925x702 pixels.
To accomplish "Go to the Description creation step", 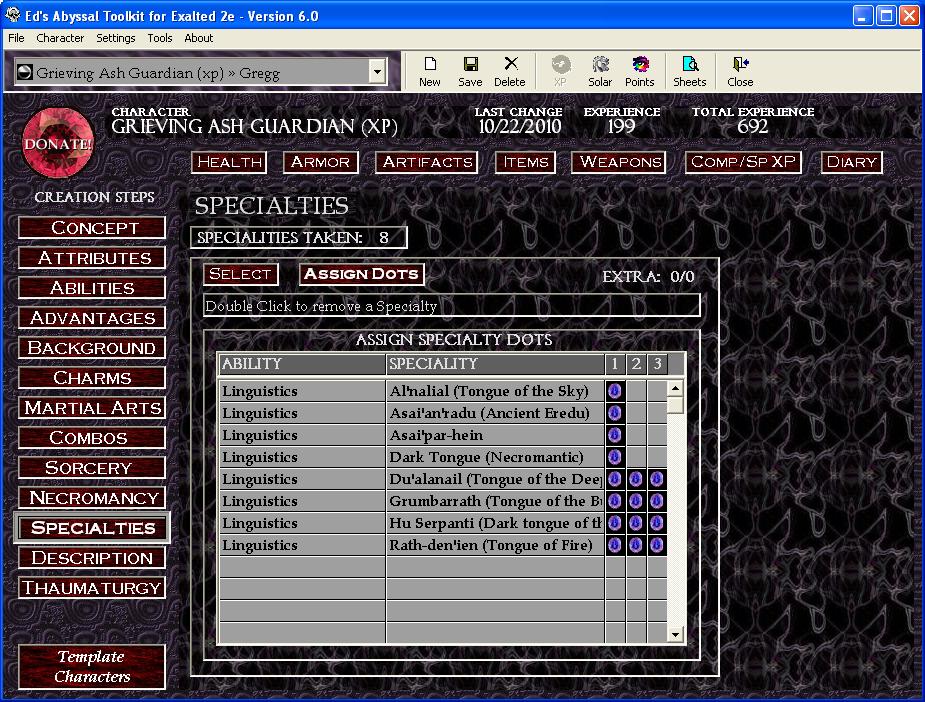I will 92,558.
